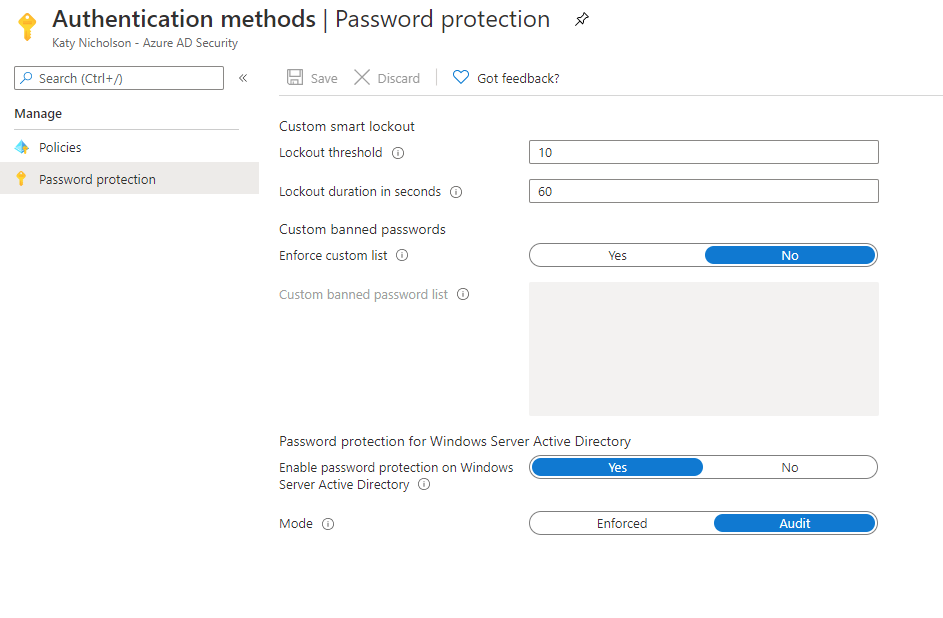Click the Lockout duration in seconds field

[703, 191]
